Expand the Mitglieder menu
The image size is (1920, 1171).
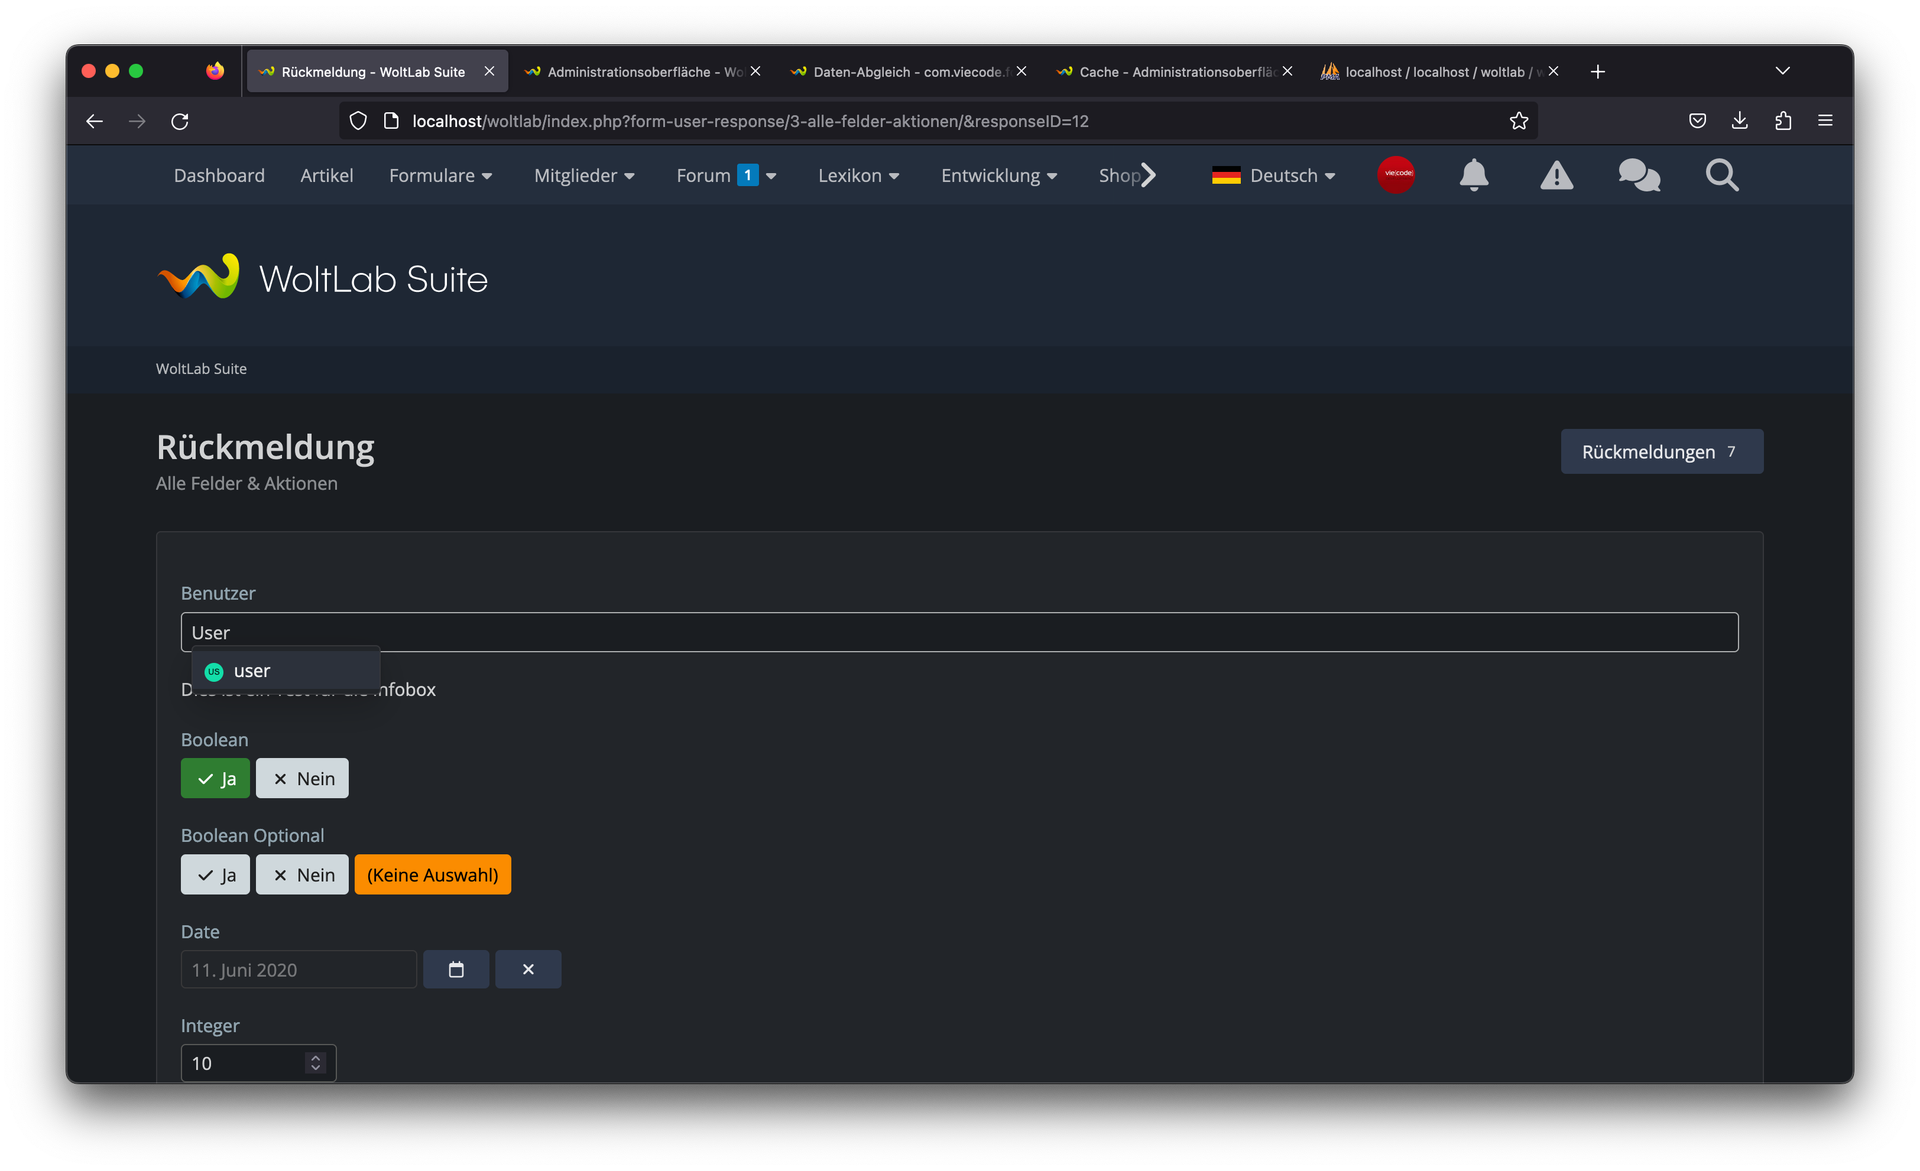[x=584, y=176]
